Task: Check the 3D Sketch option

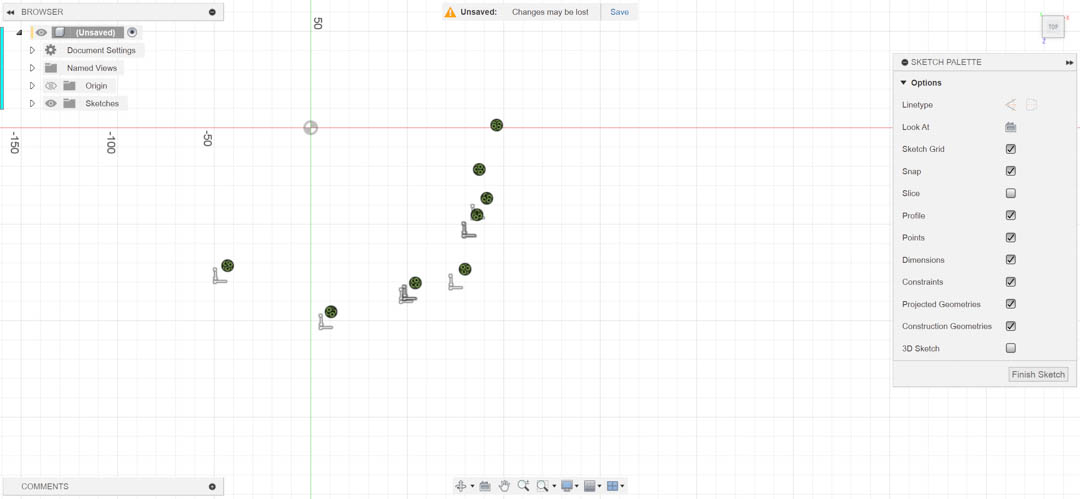Action: point(1011,348)
